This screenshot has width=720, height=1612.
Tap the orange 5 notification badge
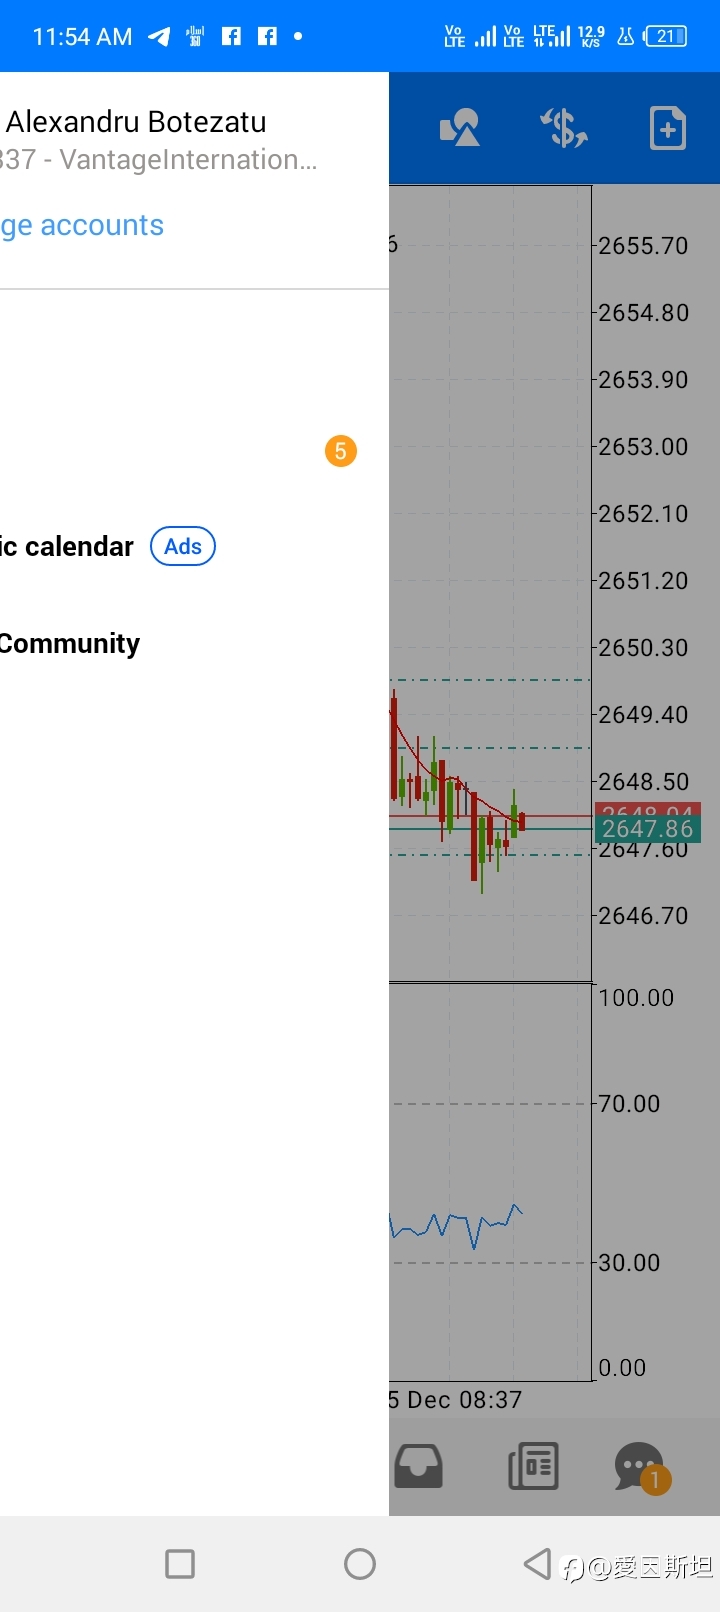coord(341,451)
